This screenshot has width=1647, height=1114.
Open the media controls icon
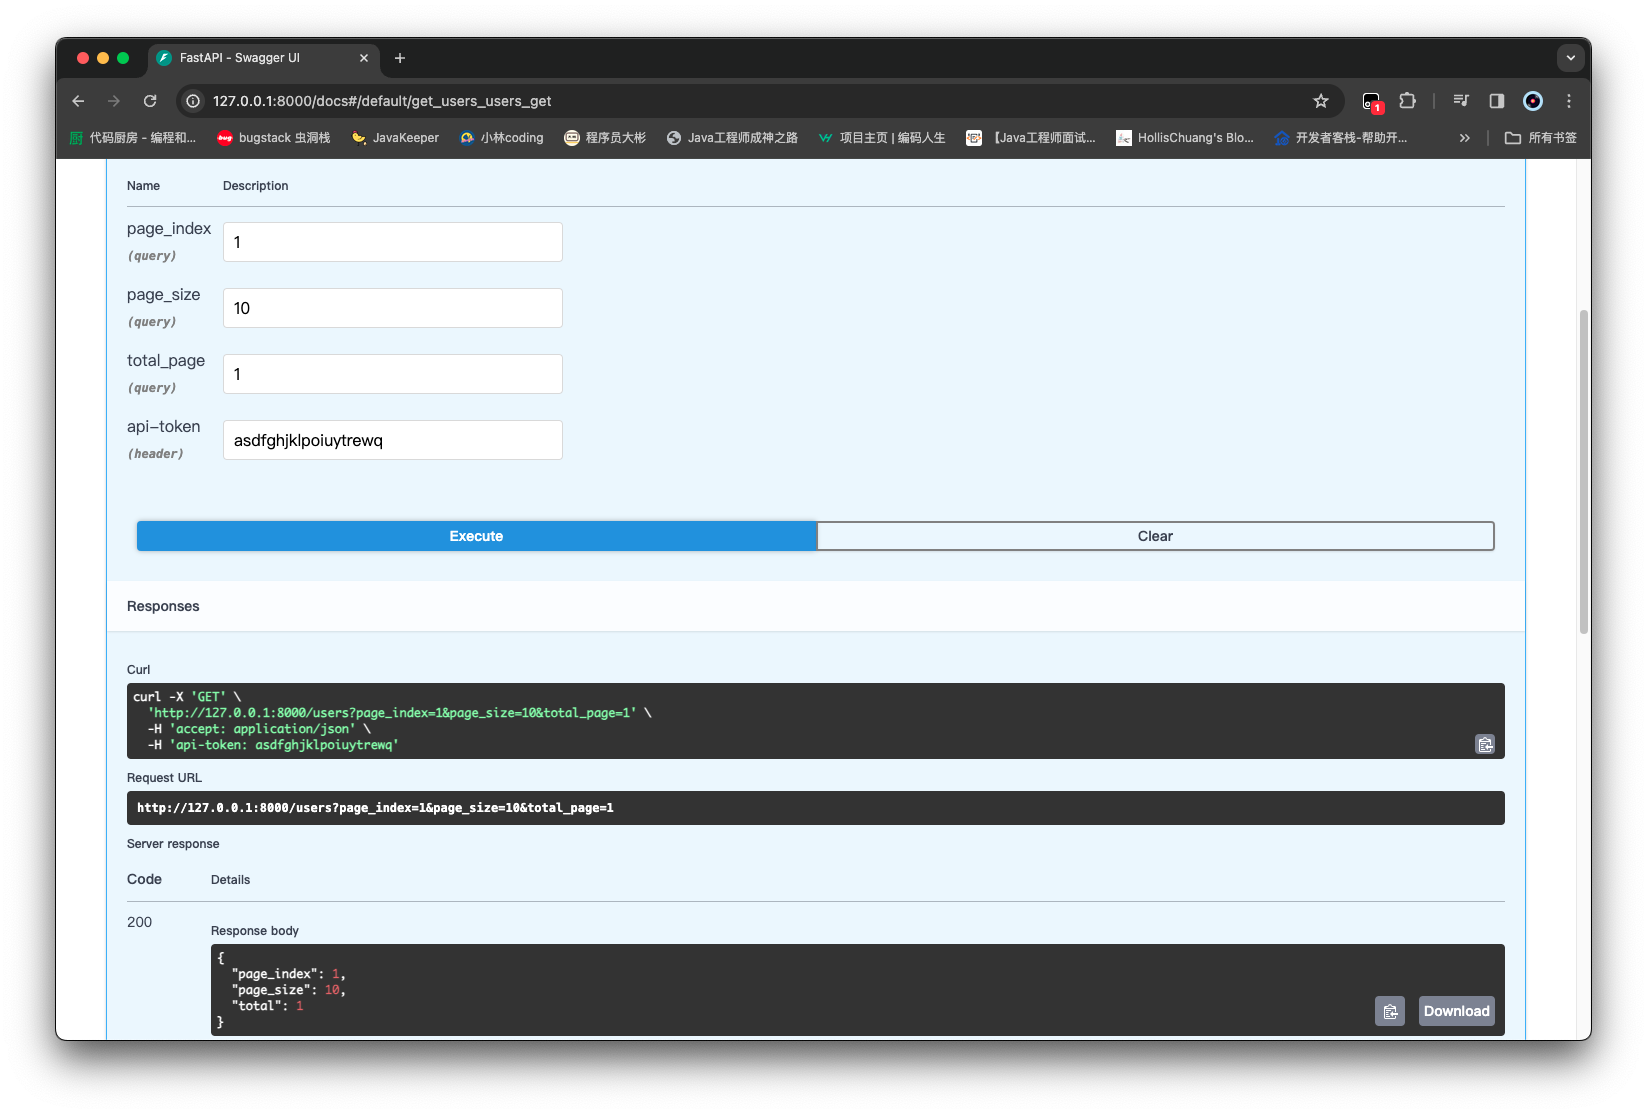1461,101
